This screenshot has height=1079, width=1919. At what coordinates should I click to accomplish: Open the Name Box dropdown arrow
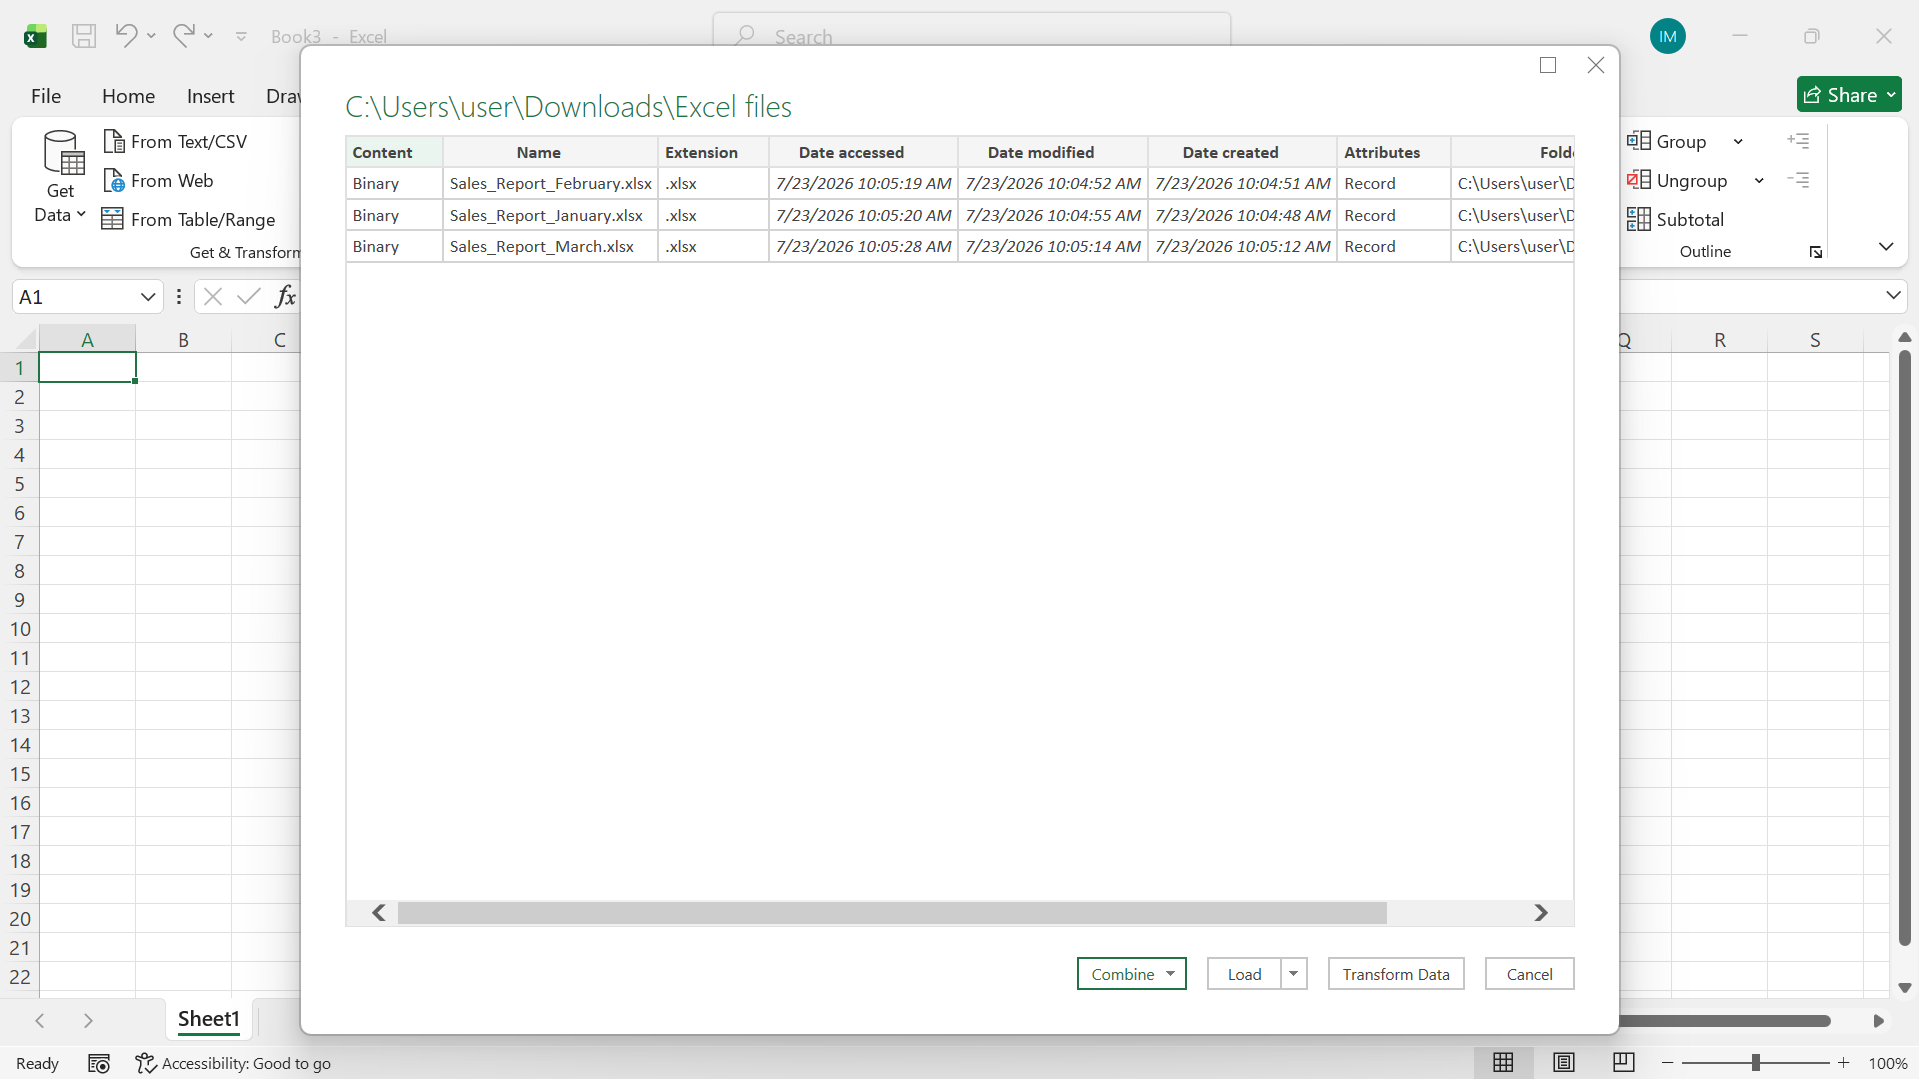point(148,297)
